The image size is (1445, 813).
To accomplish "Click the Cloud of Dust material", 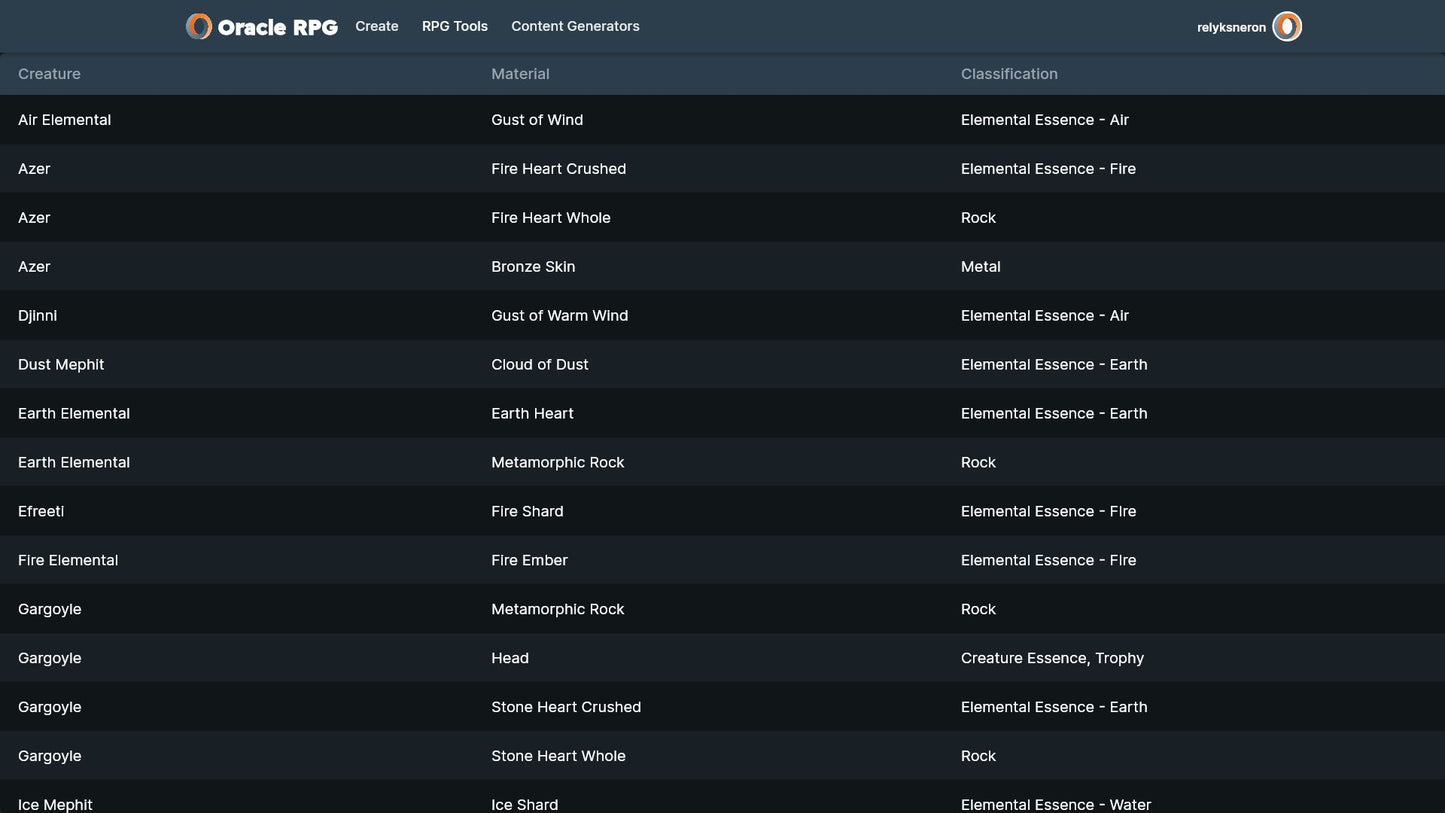I will tap(540, 365).
